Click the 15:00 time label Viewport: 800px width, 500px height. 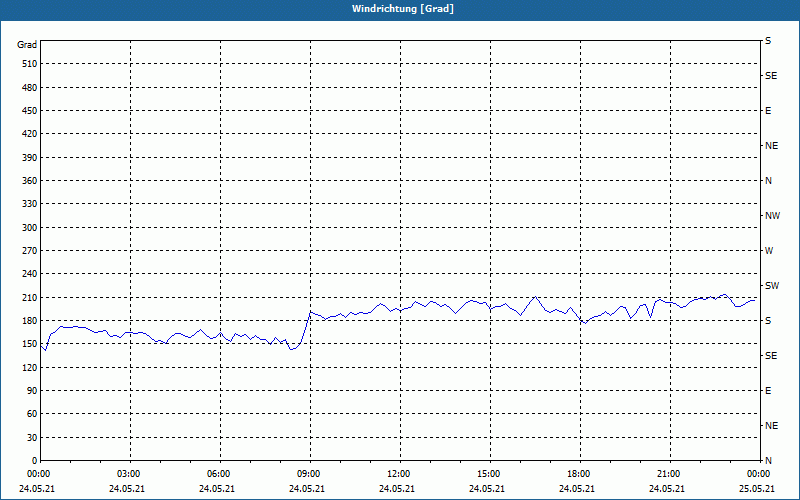[x=489, y=474]
